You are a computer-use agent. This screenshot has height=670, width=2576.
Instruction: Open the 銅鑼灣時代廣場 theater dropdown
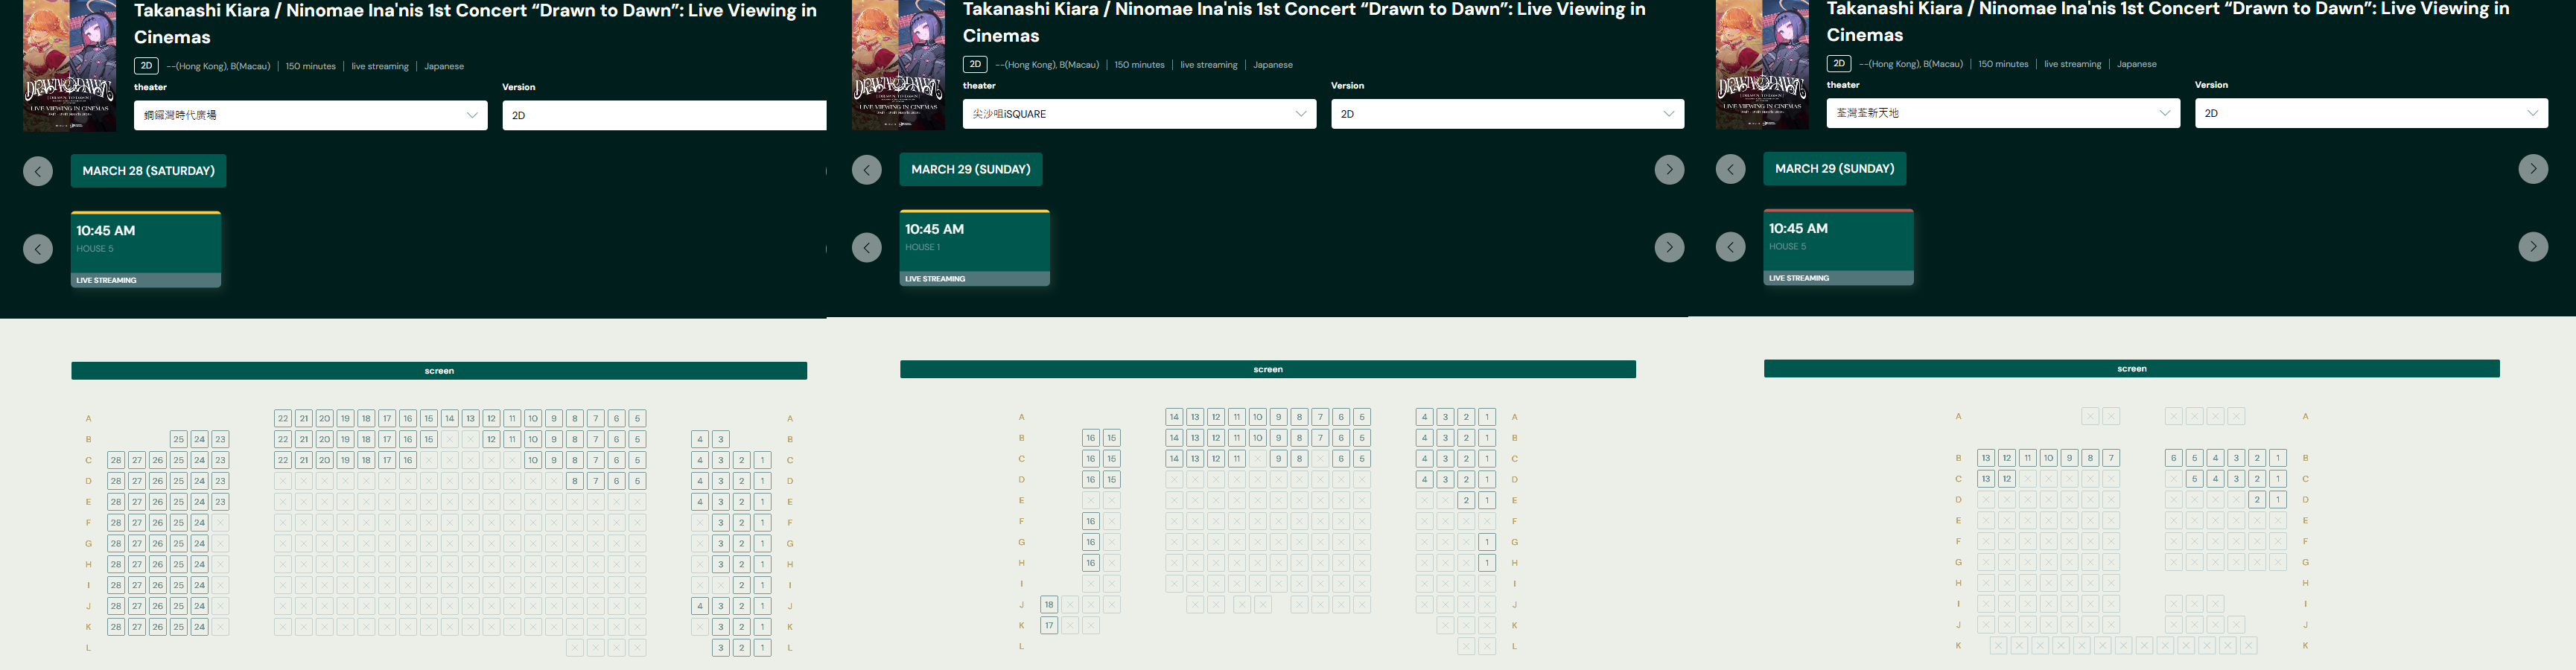[x=311, y=115]
